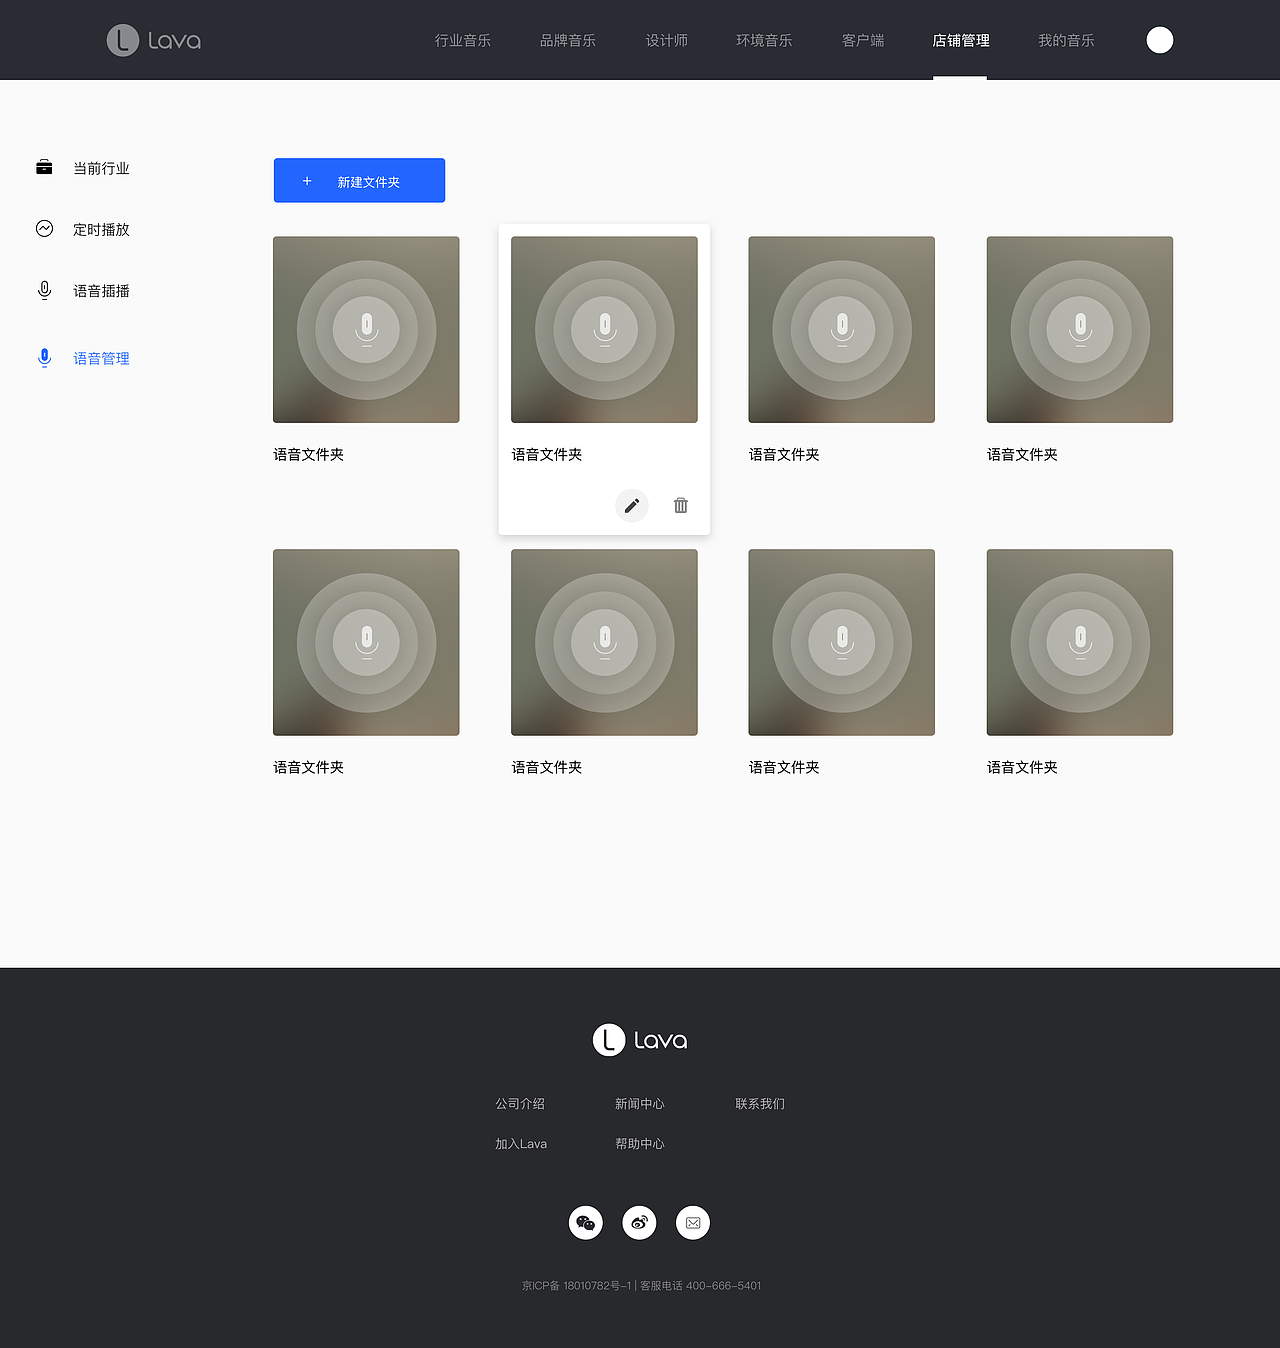This screenshot has height=1348, width=1280.
Task: Delete the highlighted folder with the trash icon
Action: [x=681, y=506]
